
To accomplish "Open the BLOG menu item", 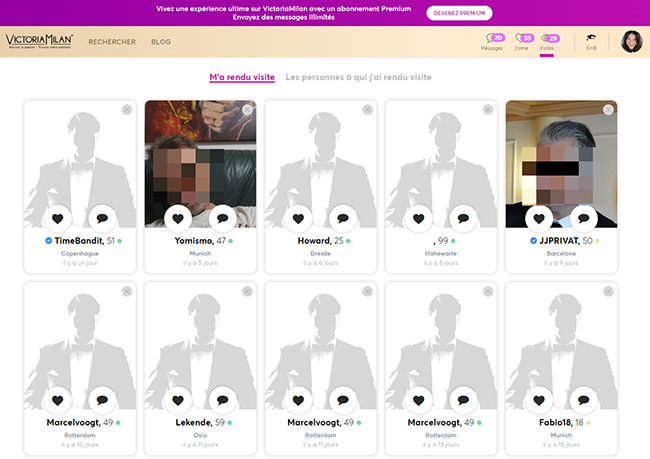I will 161,42.
